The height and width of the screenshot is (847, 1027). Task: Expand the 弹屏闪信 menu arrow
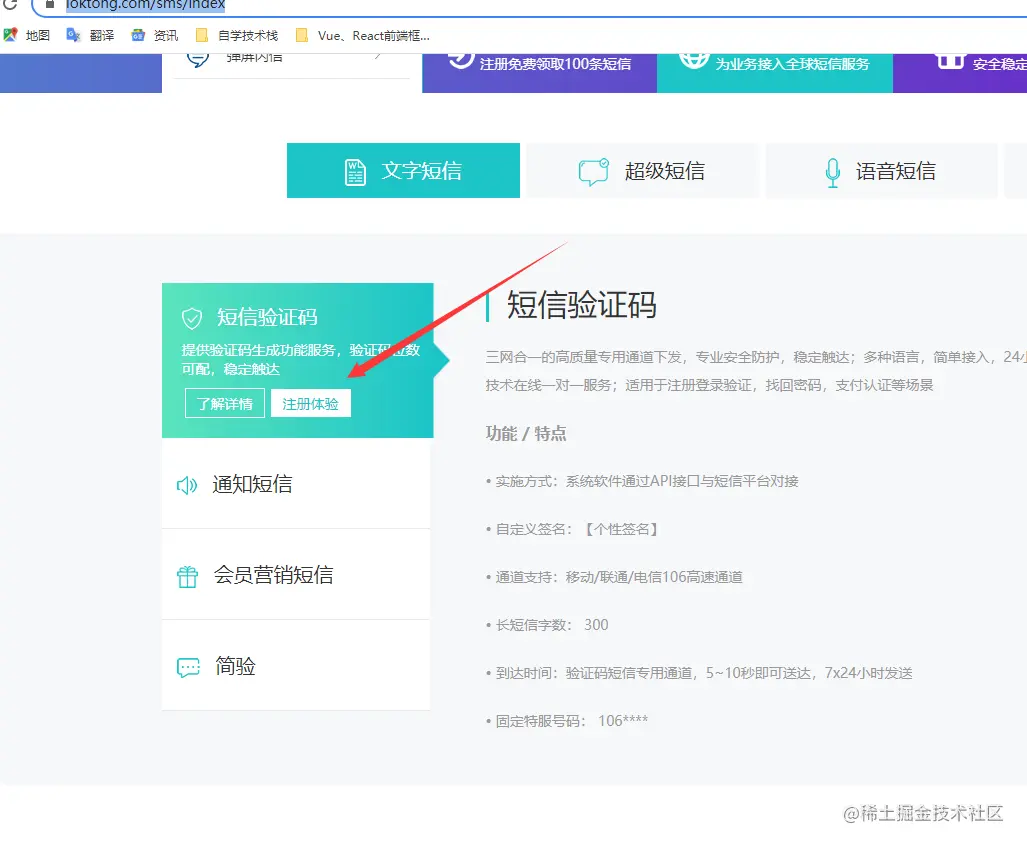pyautogui.click(x=377, y=57)
